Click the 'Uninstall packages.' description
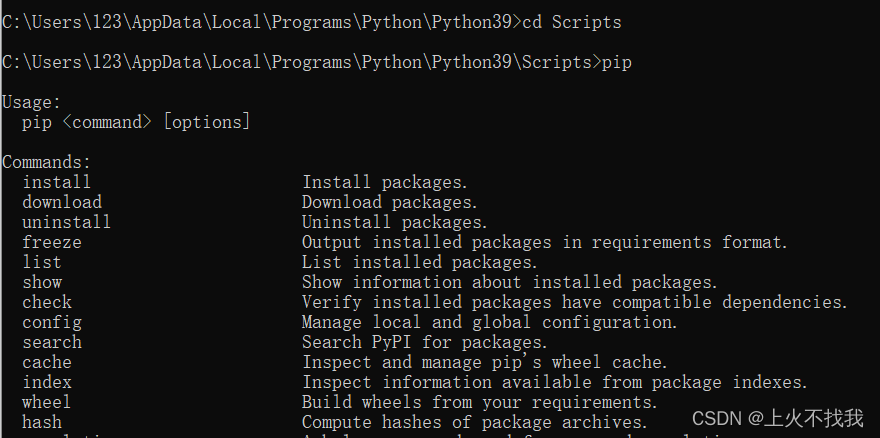The height and width of the screenshot is (438, 880). click(395, 222)
